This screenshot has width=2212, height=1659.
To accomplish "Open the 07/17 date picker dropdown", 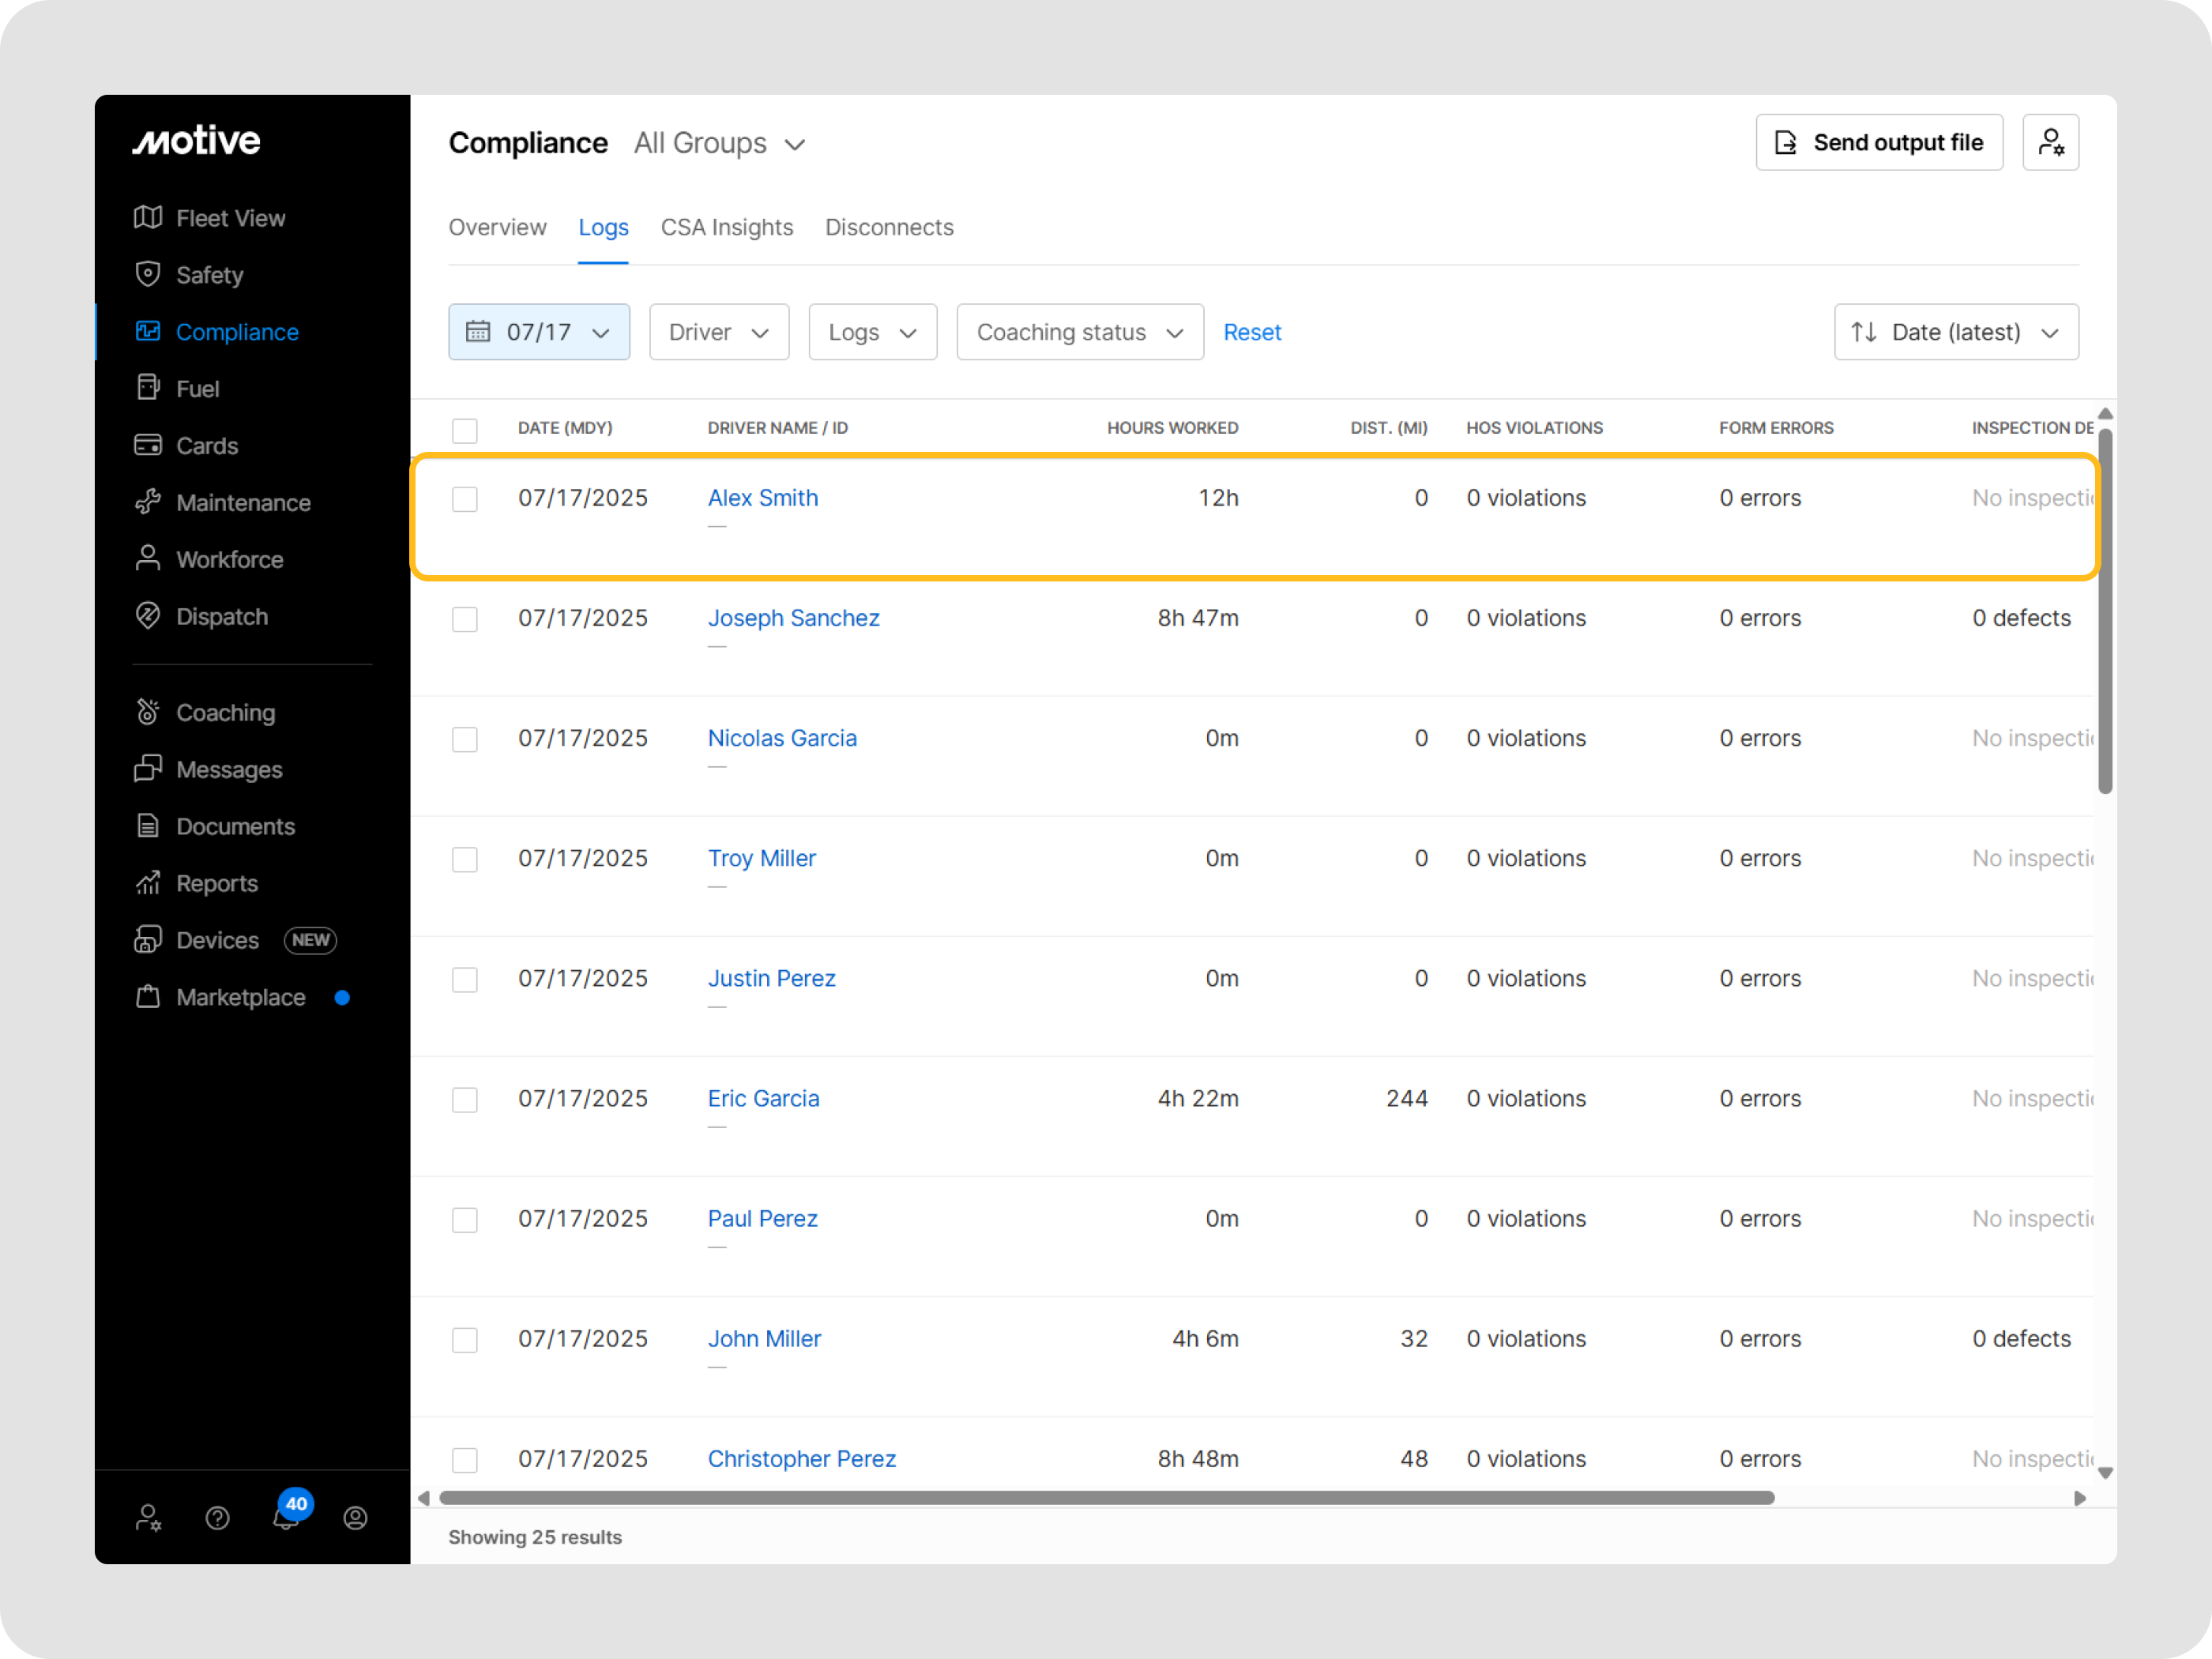I will coord(539,332).
